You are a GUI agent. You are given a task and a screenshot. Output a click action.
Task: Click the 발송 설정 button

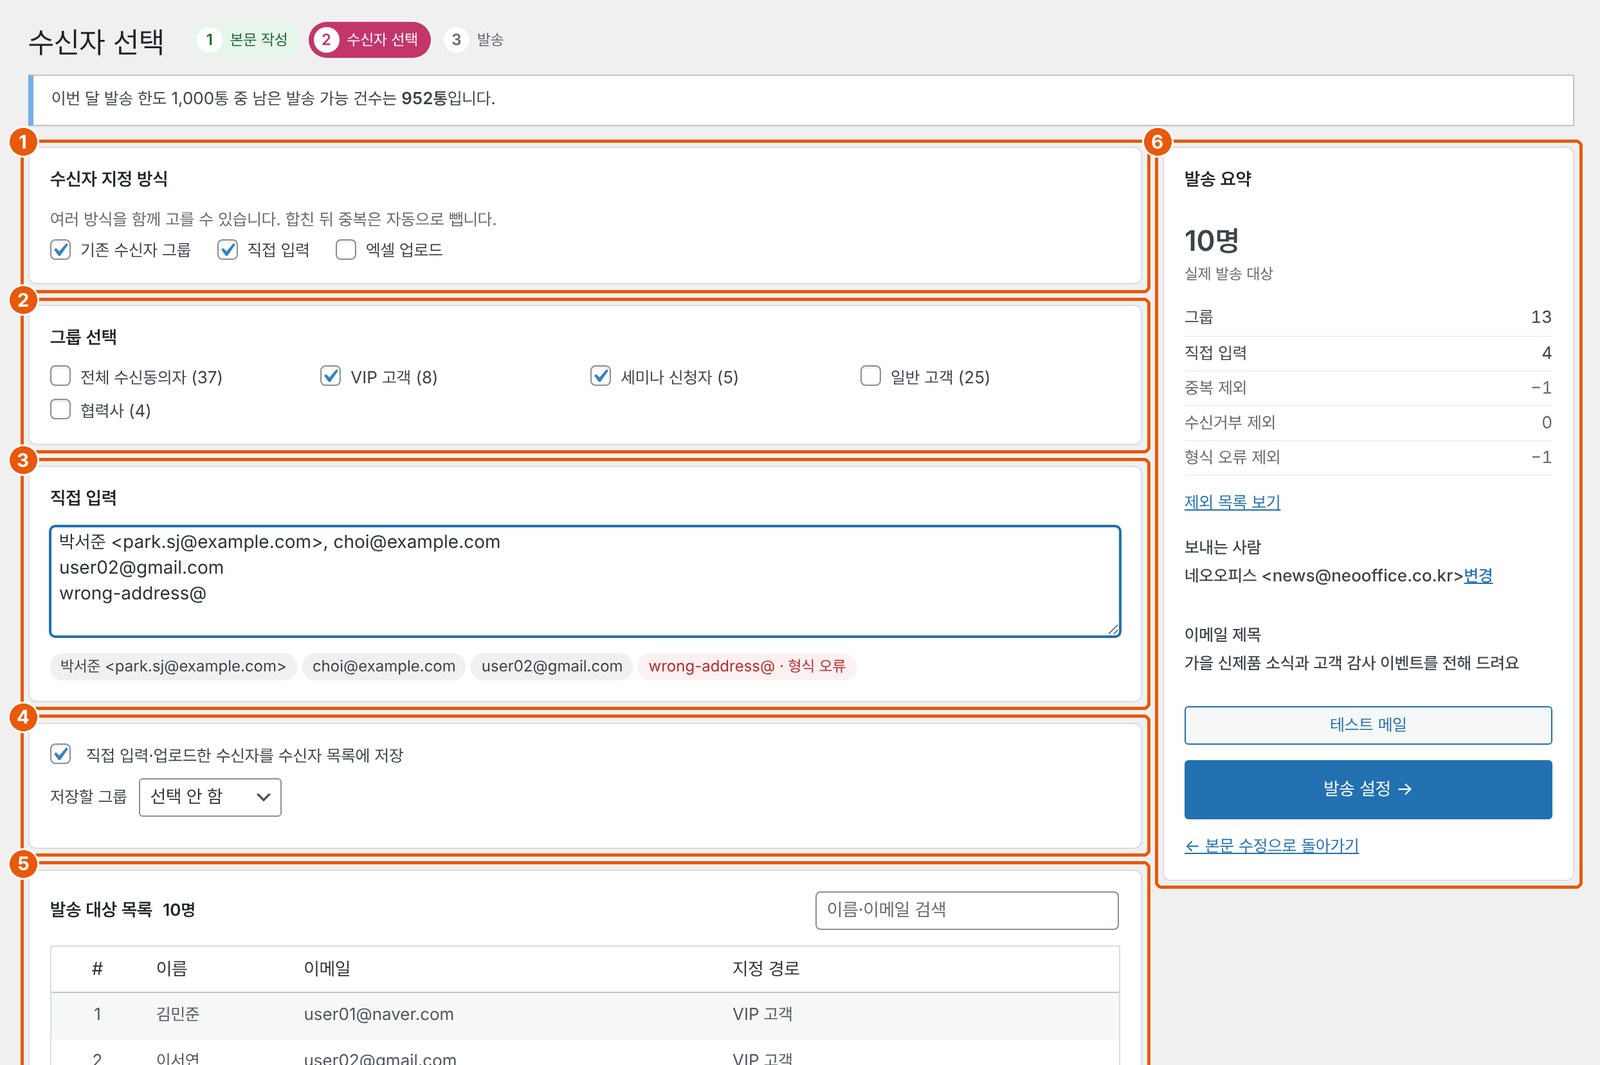pyautogui.click(x=1368, y=789)
